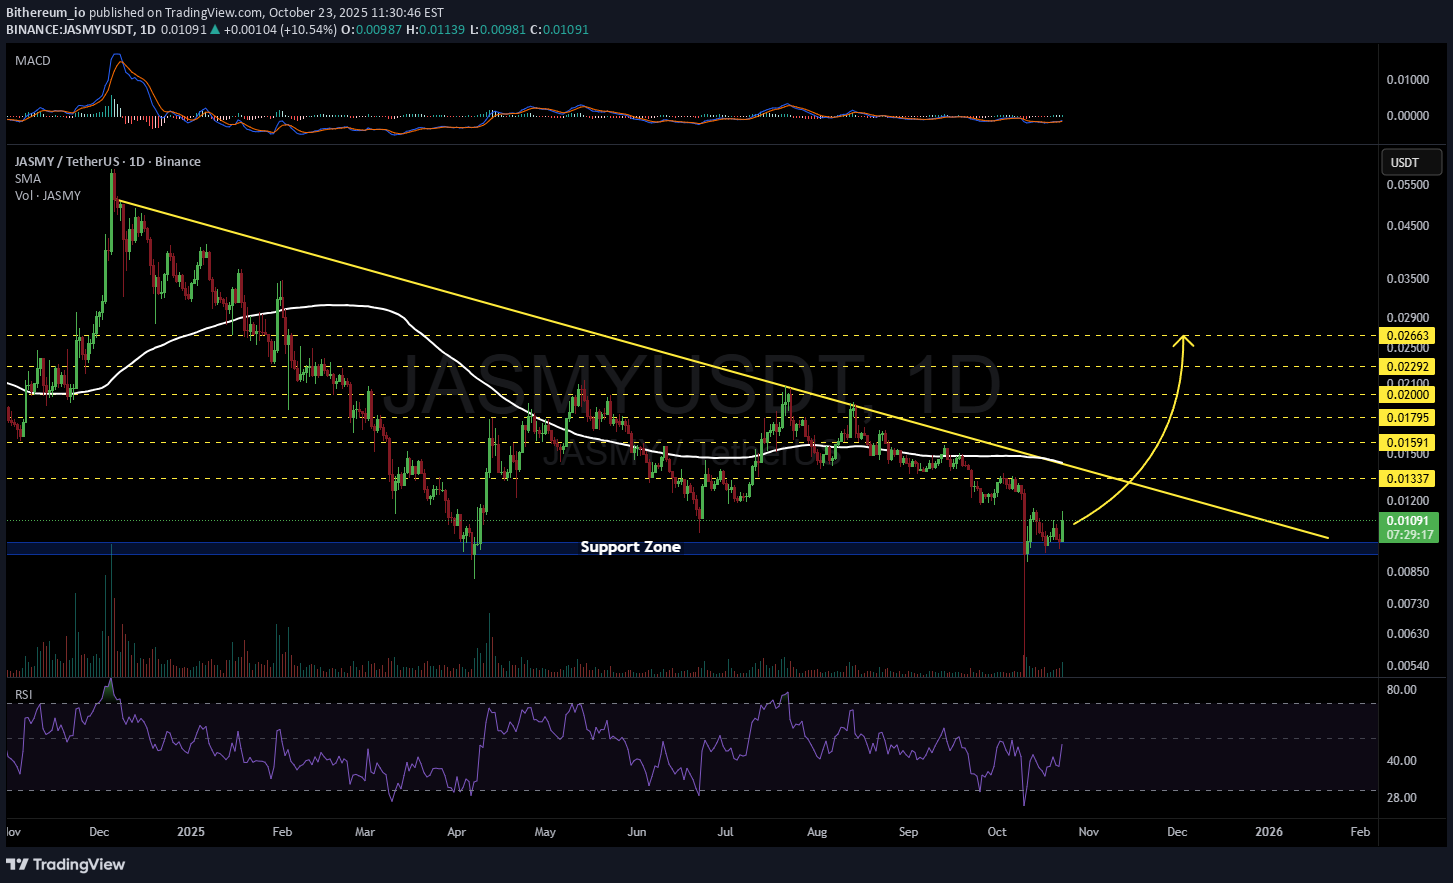Click the yellow projection arrow head
Viewport: 1453px width, 883px height.
coord(1186,341)
